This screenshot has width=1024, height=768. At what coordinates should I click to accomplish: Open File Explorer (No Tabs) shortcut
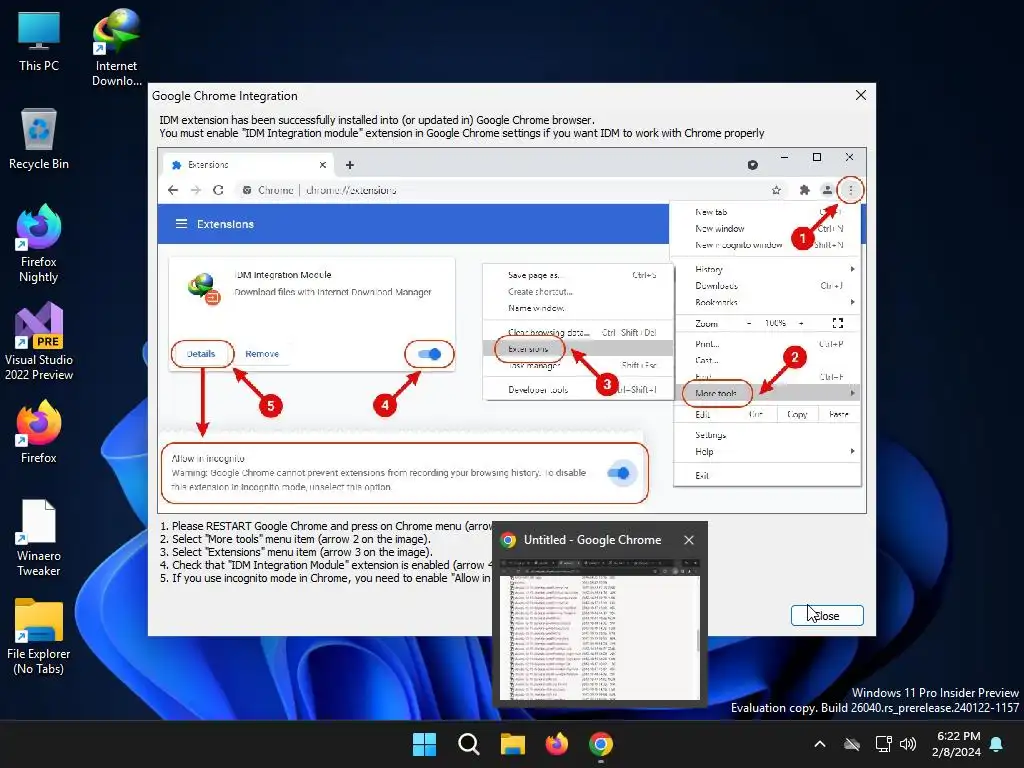pyautogui.click(x=39, y=636)
